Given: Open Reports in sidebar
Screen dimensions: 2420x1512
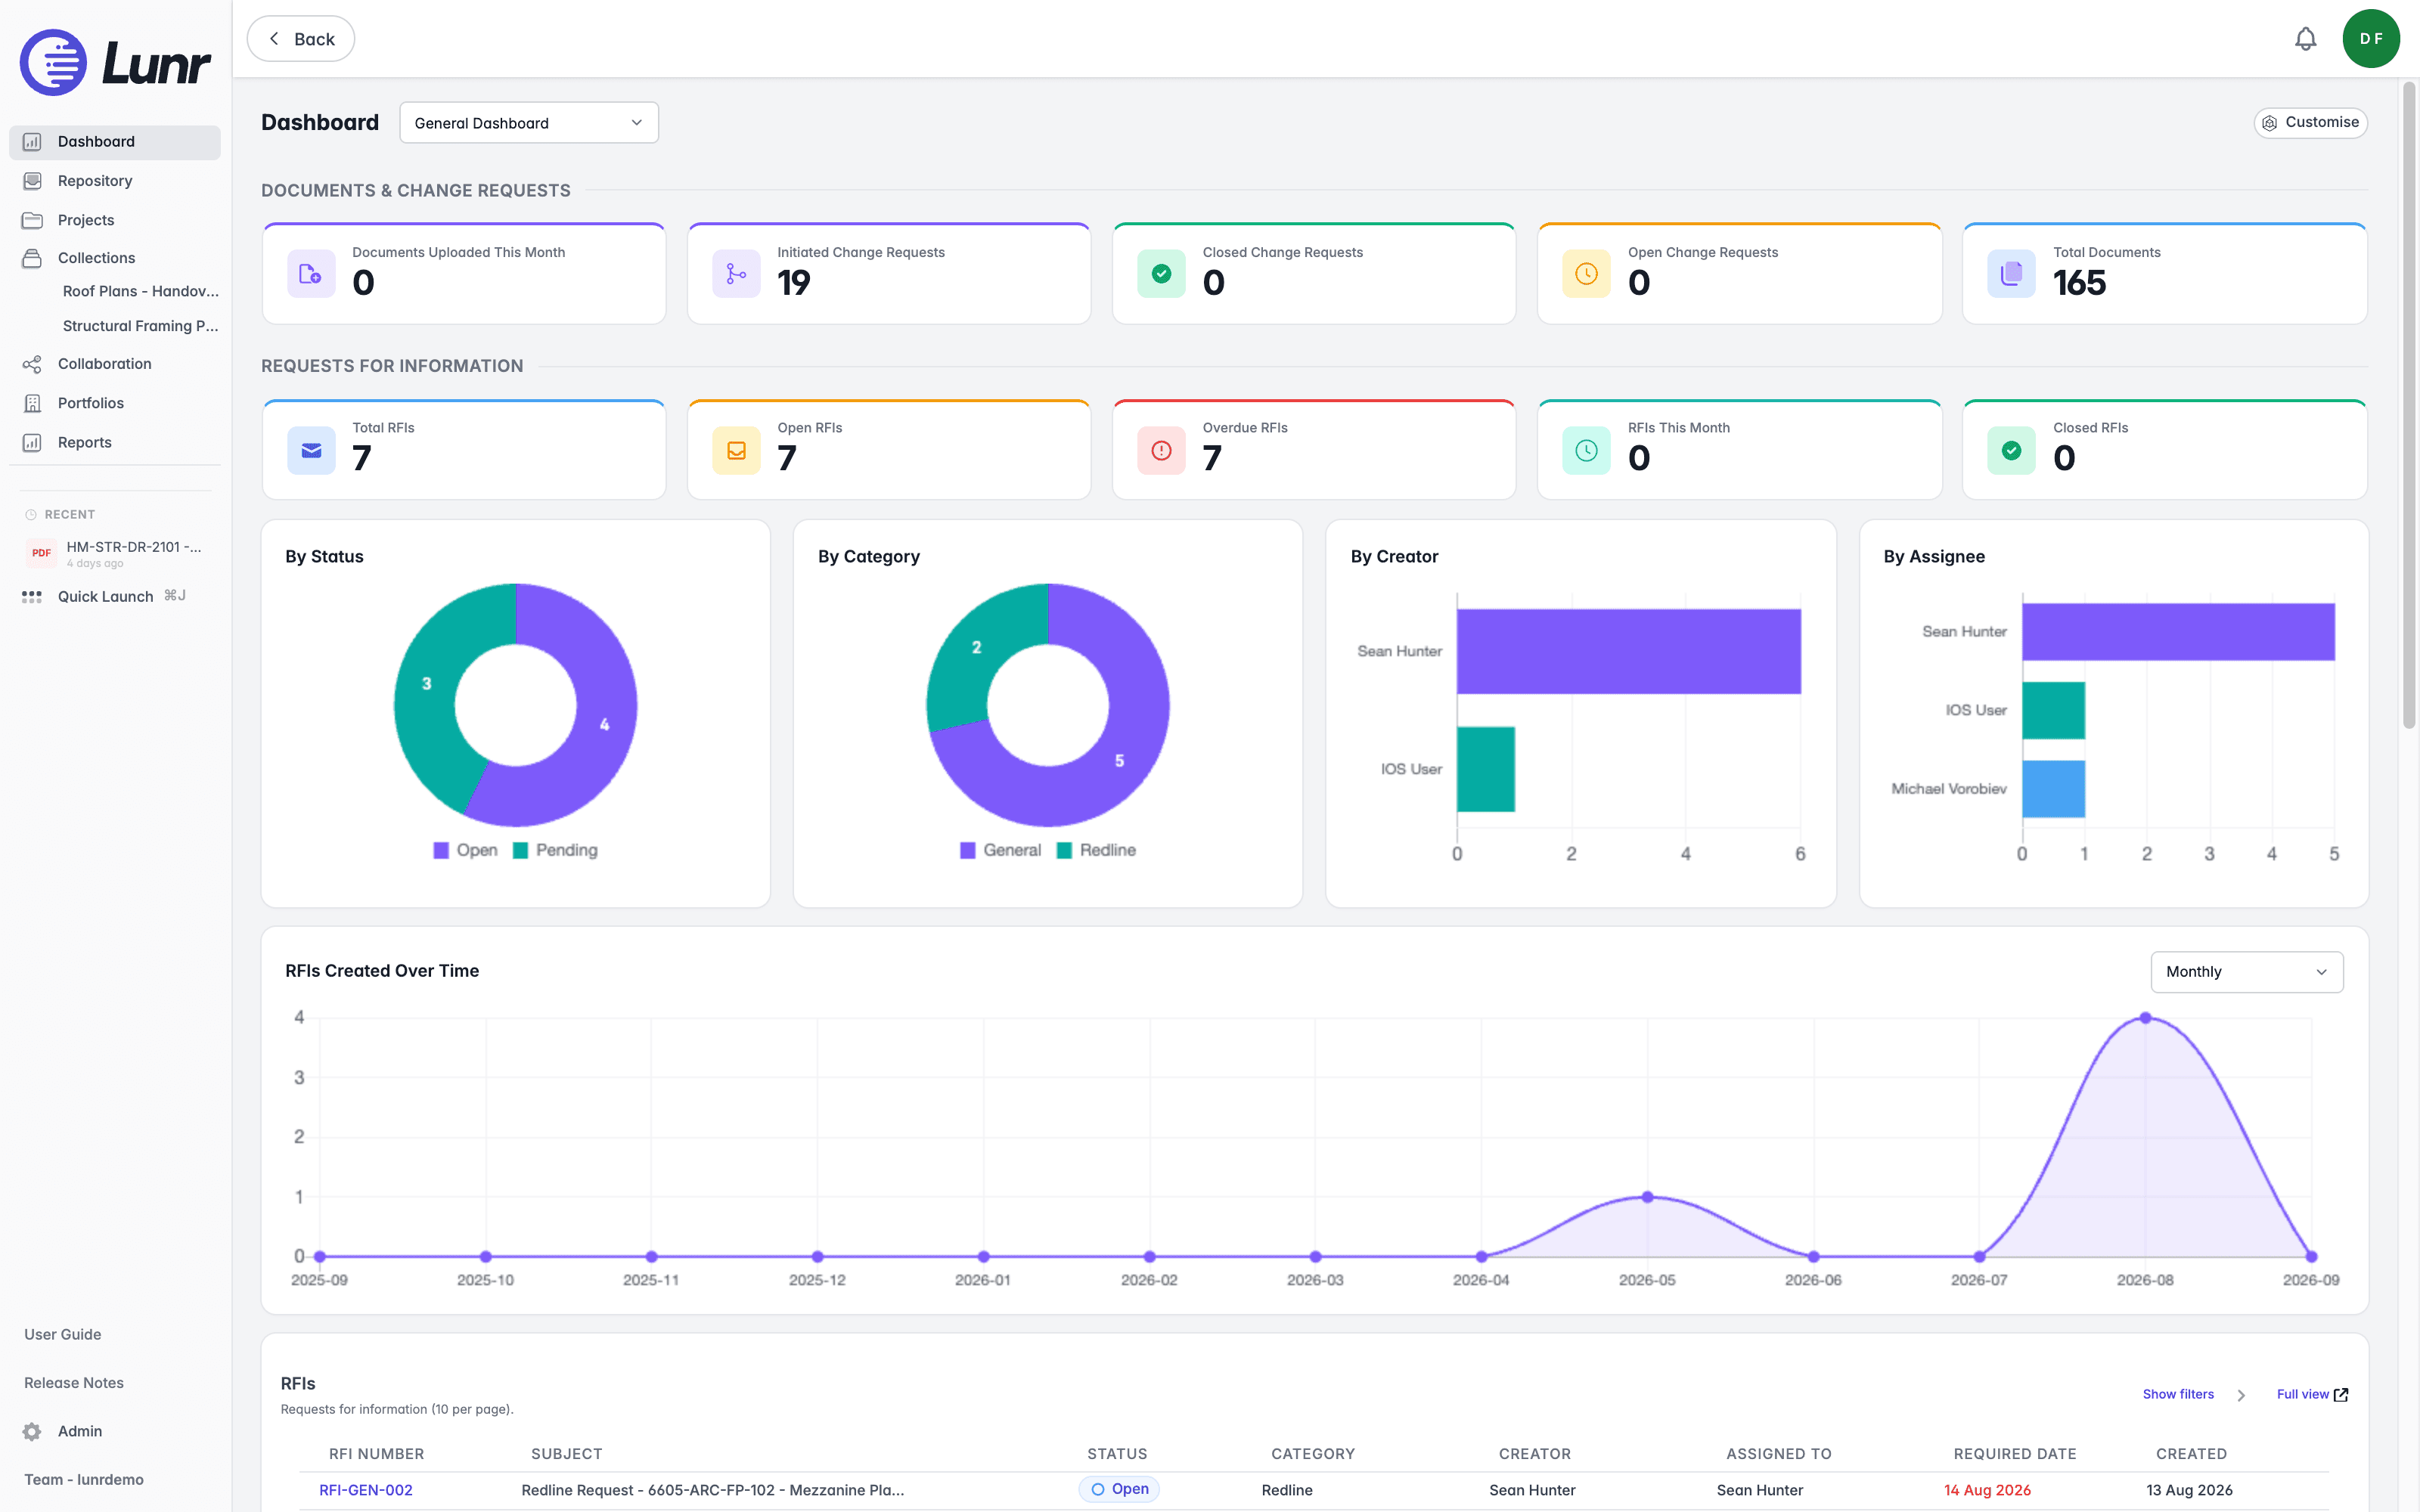Looking at the screenshot, I should point(115,442).
